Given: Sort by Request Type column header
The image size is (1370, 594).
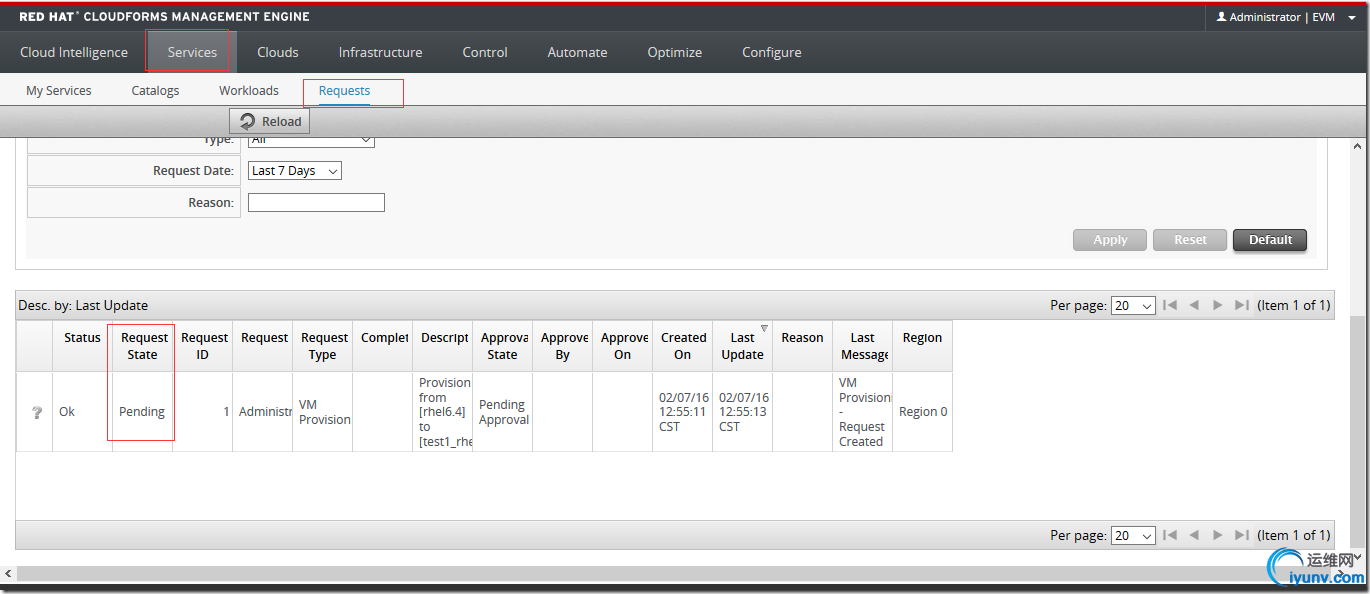Looking at the screenshot, I should (323, 346).
